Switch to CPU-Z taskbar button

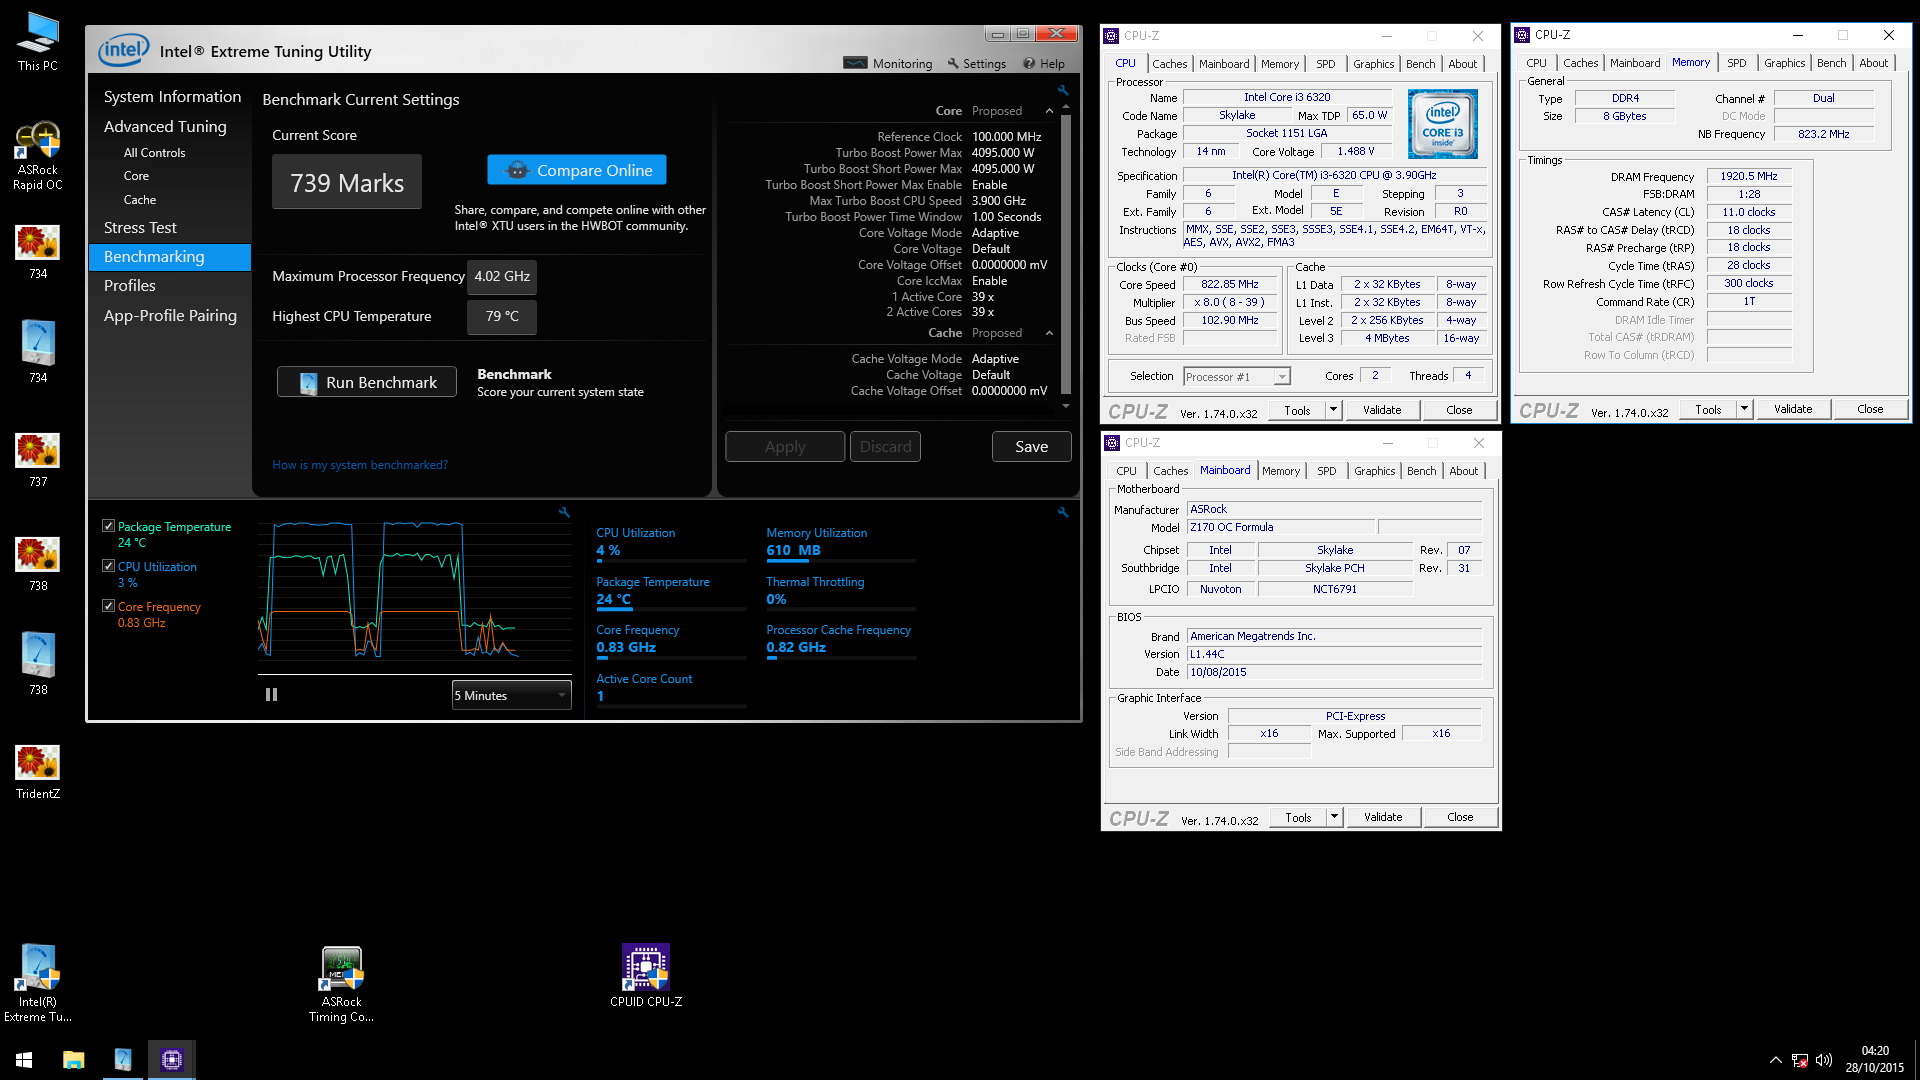(x=172, y=1060)
